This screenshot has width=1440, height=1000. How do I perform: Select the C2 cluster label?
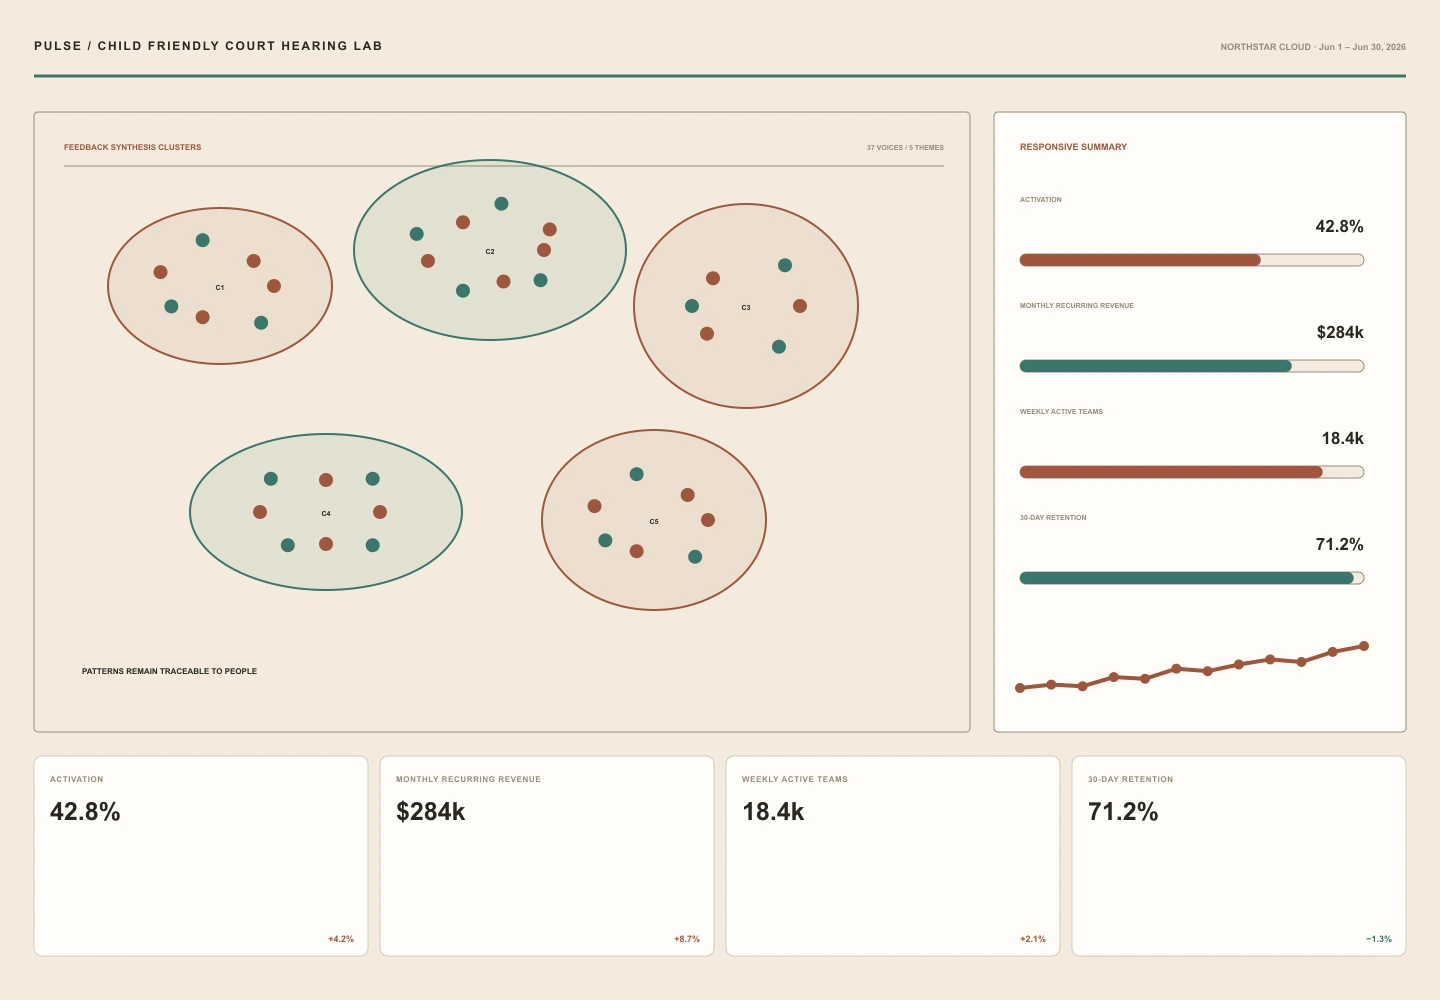(x=490, y=252)
